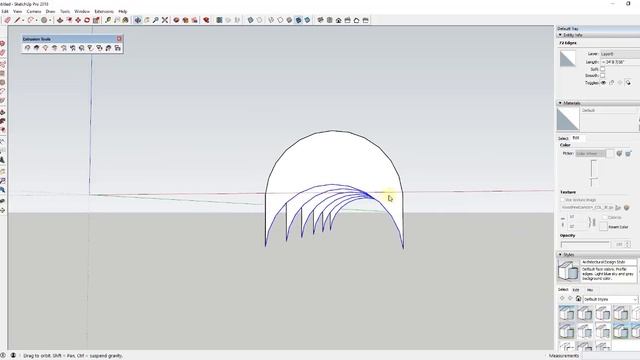Click the Zoom Extents tool

tap(165, 20)
